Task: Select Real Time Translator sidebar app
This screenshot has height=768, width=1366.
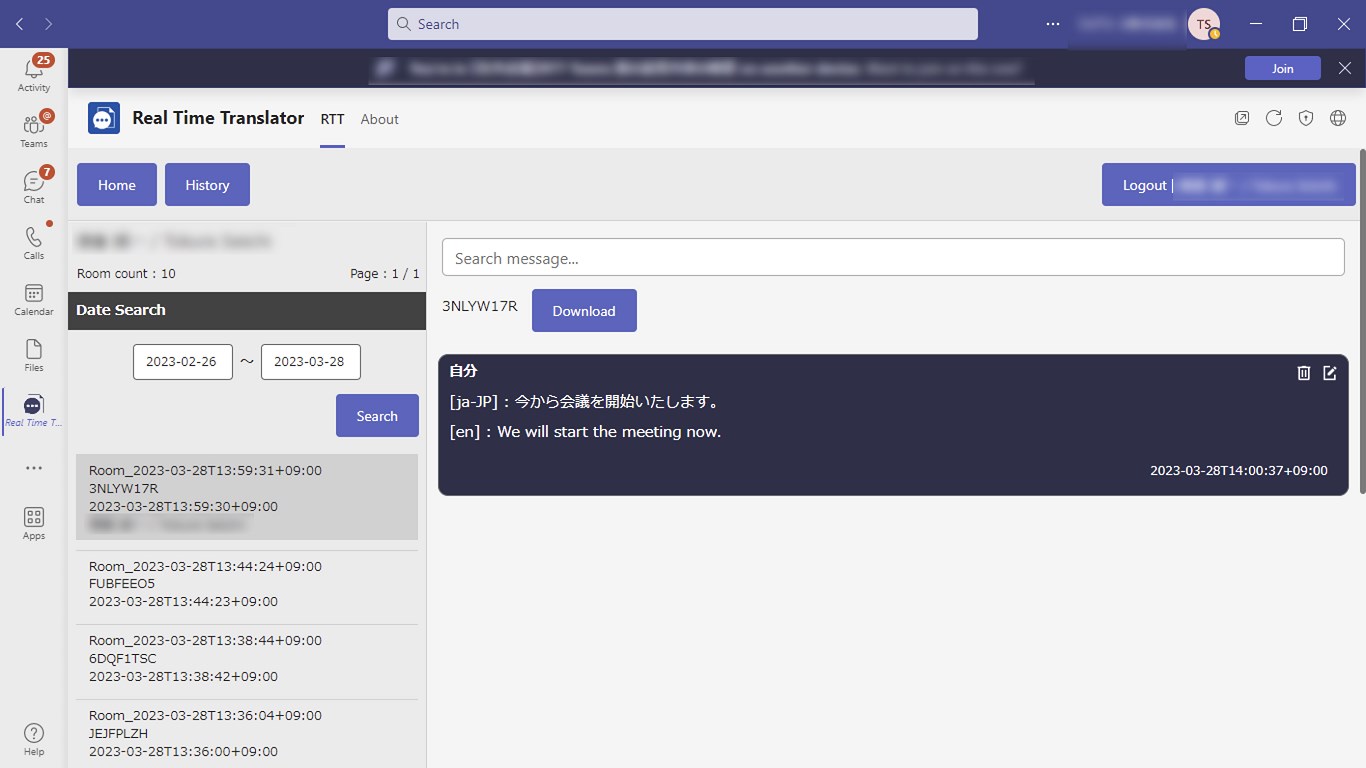Action: [34, 411]
